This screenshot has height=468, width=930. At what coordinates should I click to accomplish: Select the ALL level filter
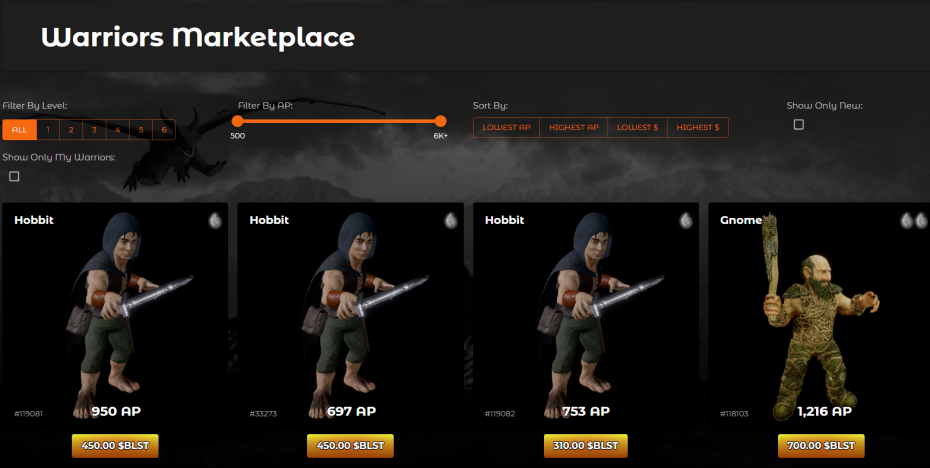20,129
